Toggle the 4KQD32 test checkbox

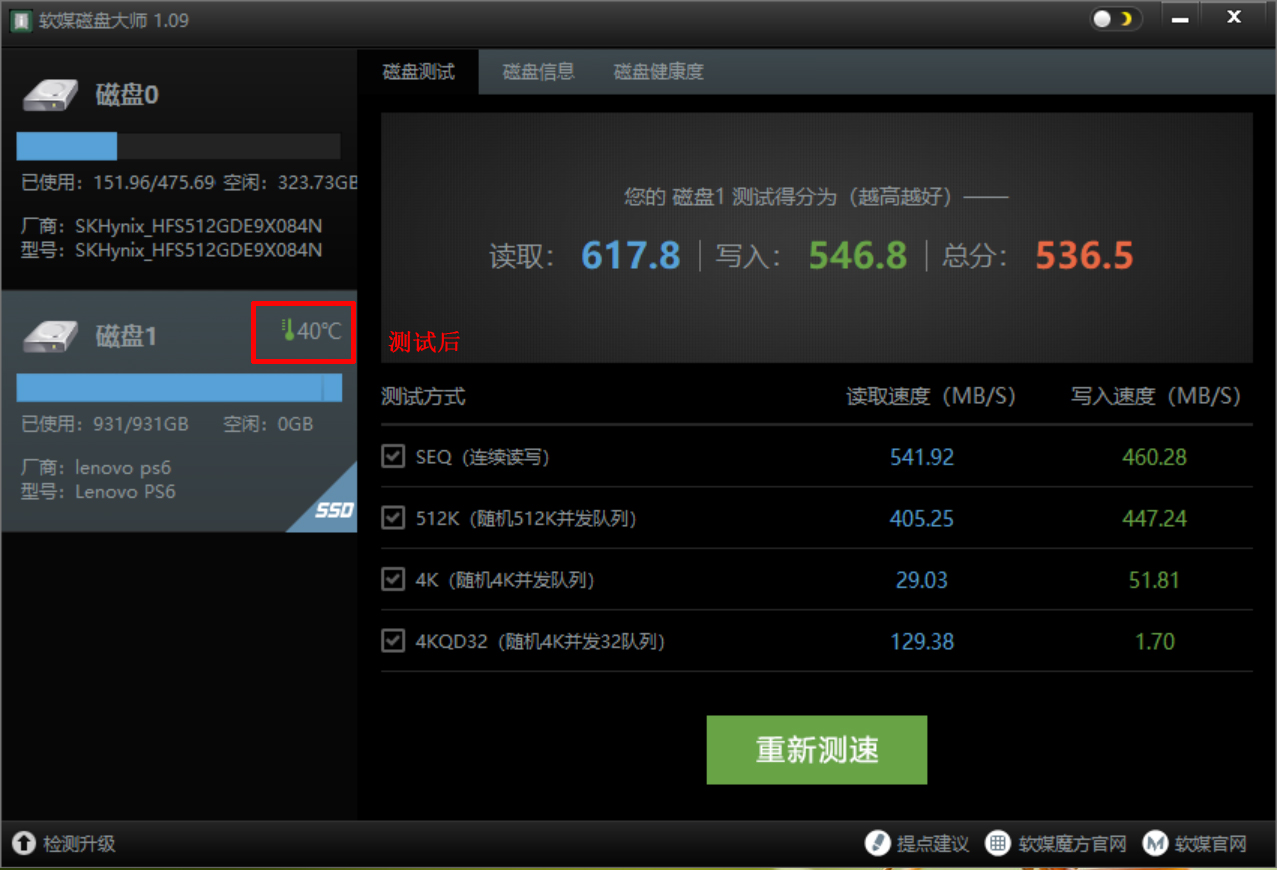click(393, 640)
